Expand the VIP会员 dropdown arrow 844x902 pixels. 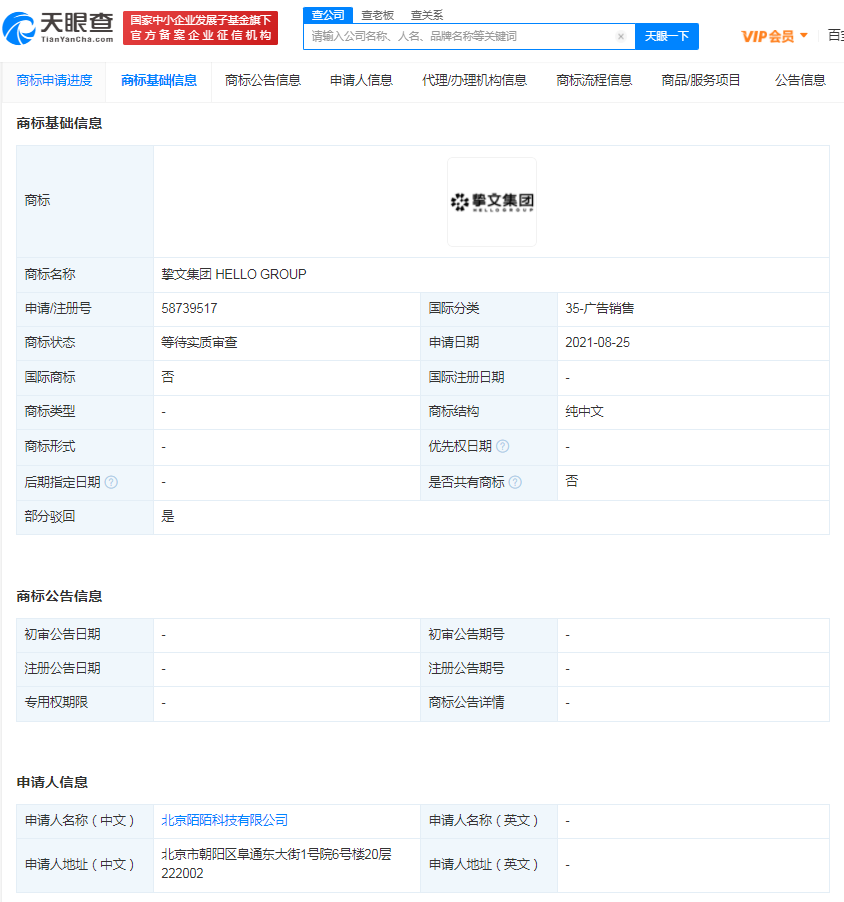[804, 36]
